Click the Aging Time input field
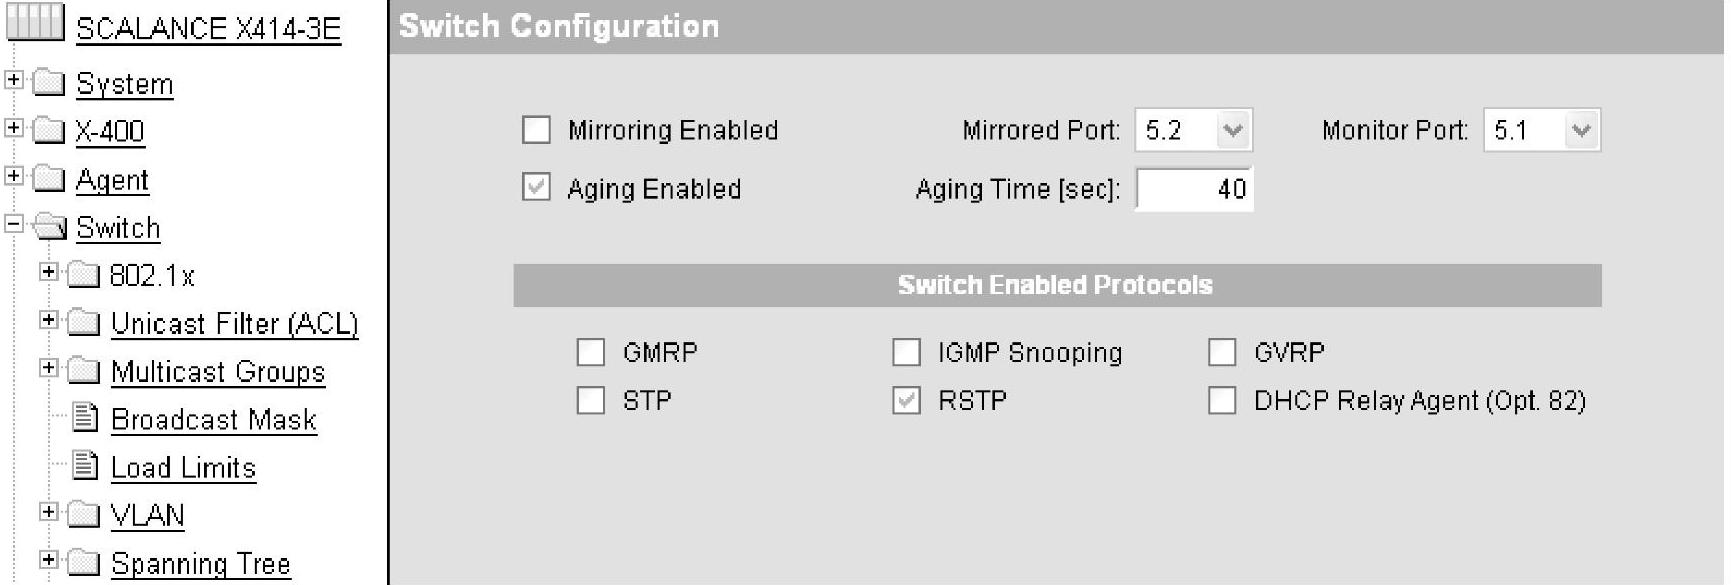 [1194, 189]
